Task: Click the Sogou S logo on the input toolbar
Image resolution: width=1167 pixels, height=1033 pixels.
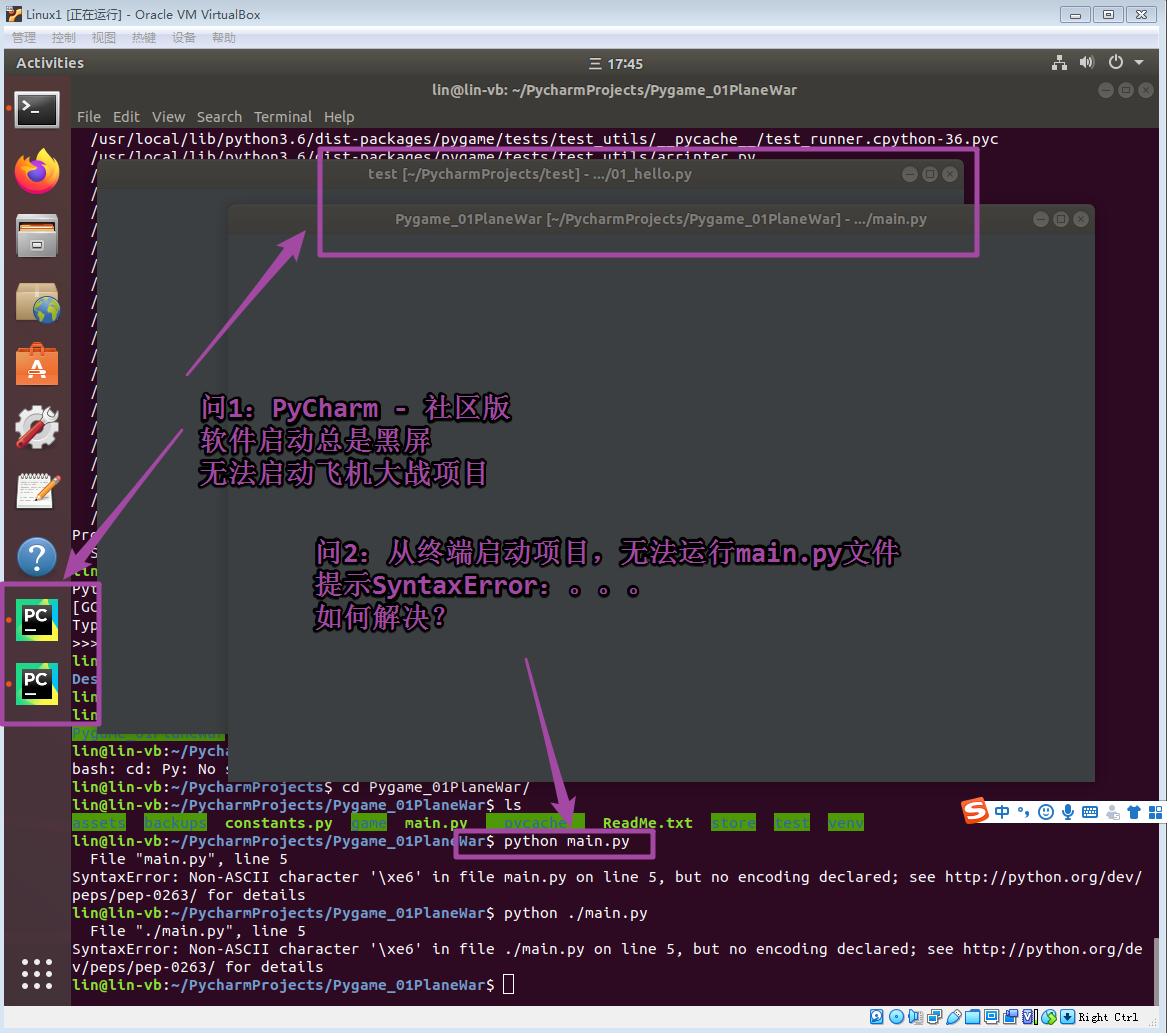Action: click(x=974, y=810)
